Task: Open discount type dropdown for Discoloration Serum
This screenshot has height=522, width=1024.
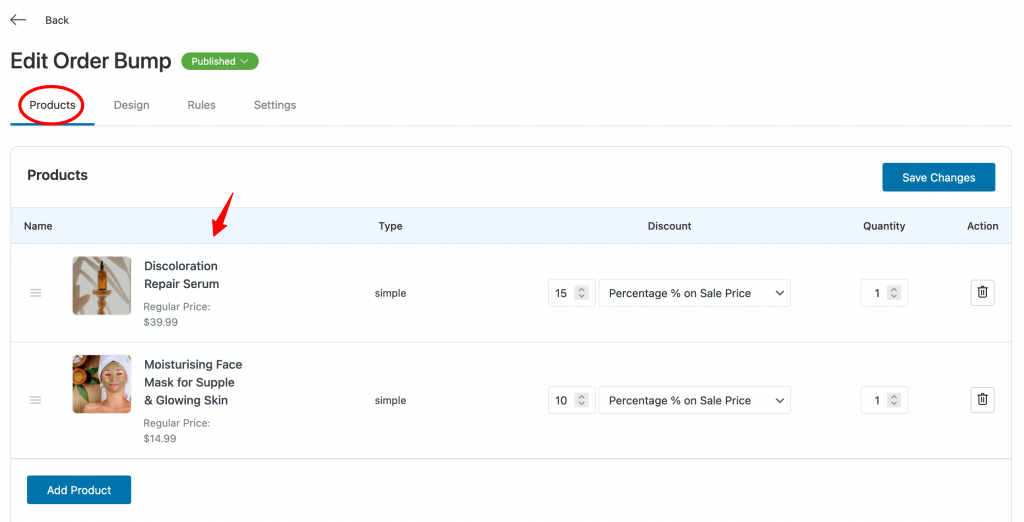Action: click(x=695, y=293)
